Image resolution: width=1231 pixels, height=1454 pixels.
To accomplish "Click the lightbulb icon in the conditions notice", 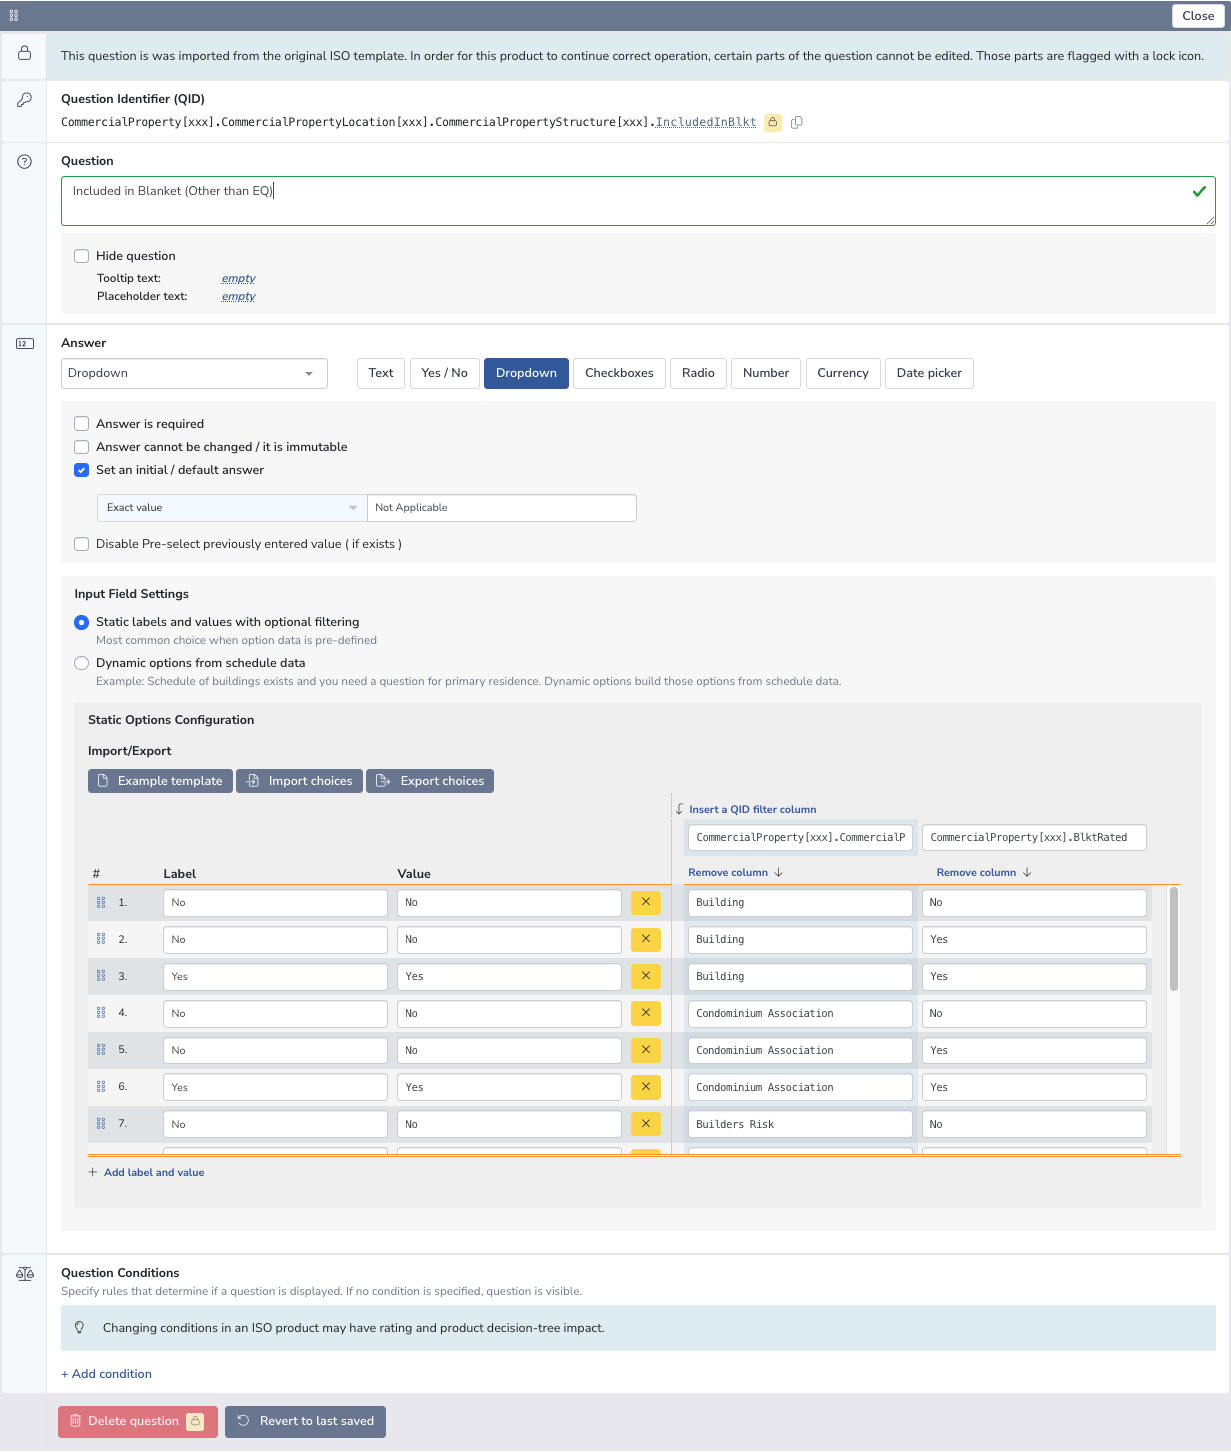I will (80, 1328).
